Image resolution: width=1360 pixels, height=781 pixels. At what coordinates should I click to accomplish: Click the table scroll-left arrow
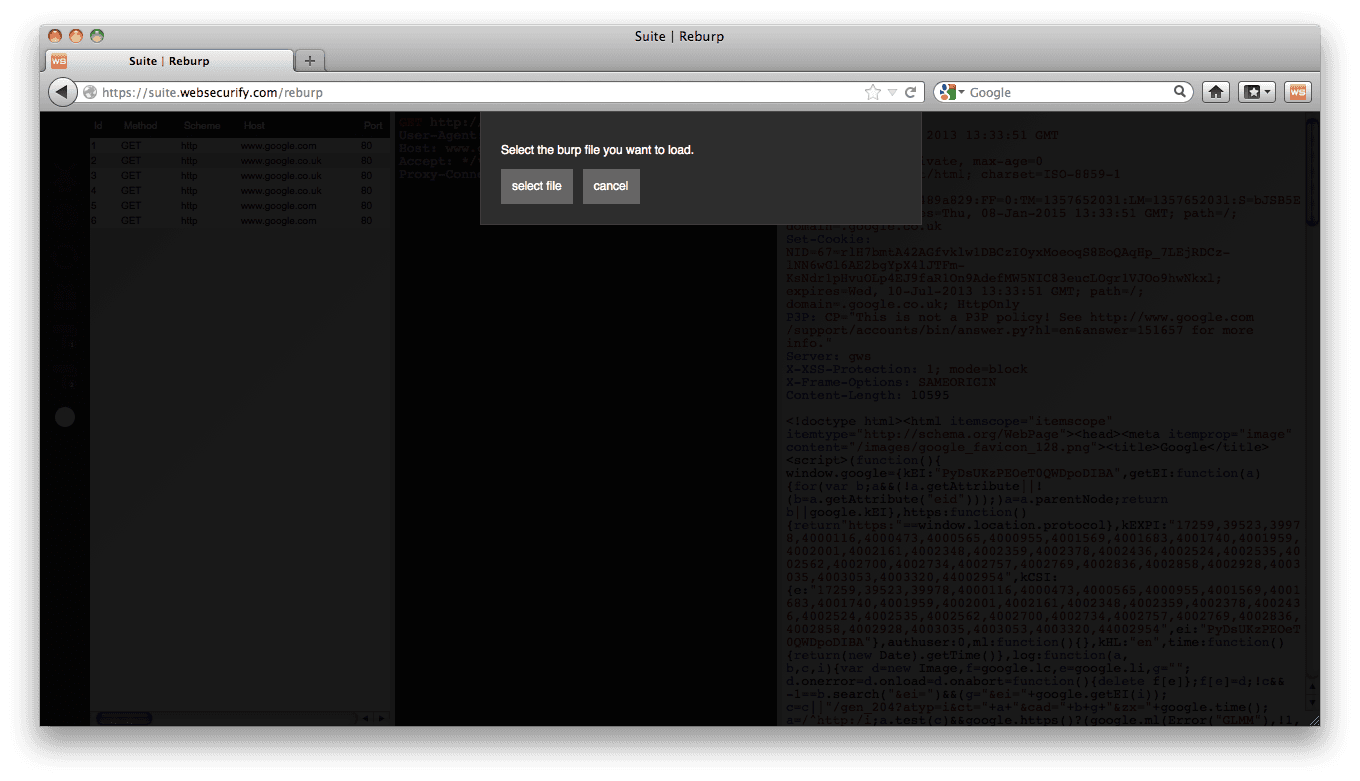click(364, 718)
